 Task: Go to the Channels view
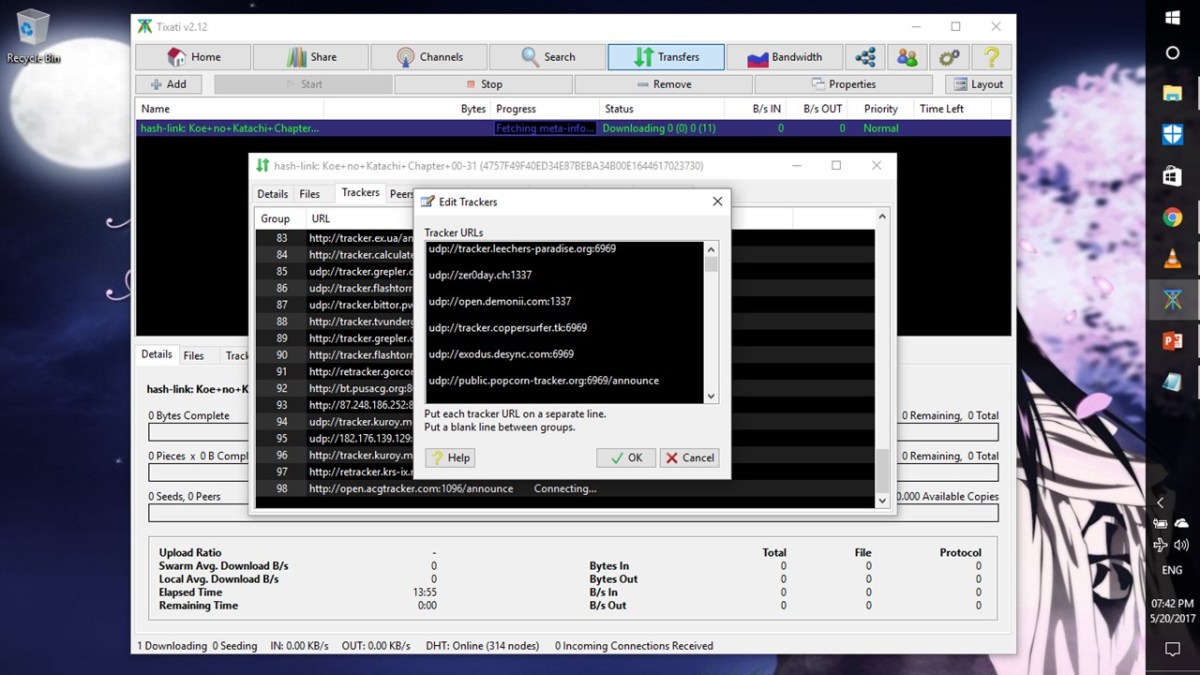pyautogui.click(x=428, y=57)
